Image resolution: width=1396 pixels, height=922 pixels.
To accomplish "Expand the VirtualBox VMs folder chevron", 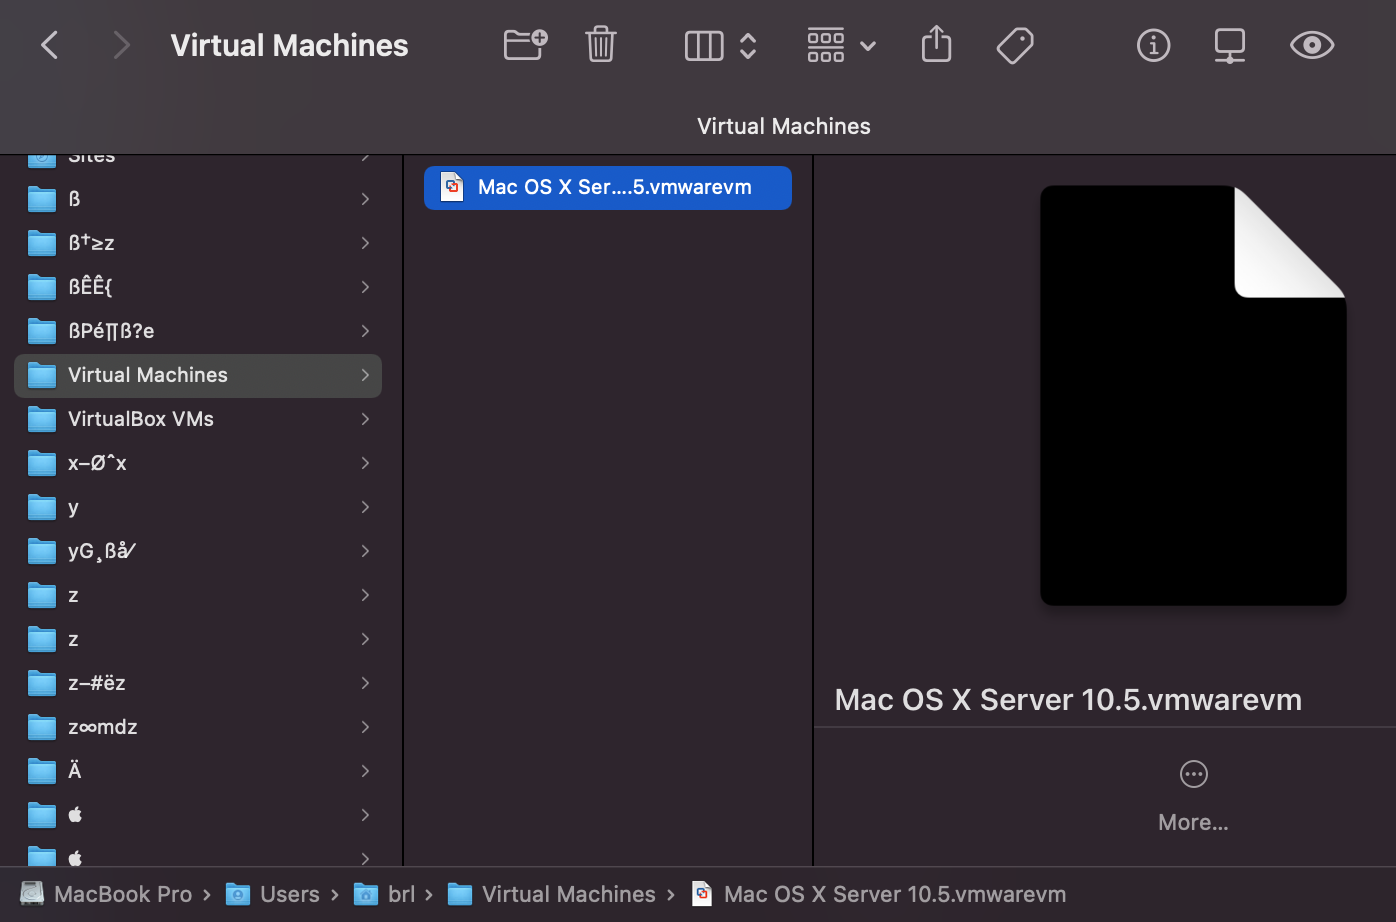I will pos(365,419).
